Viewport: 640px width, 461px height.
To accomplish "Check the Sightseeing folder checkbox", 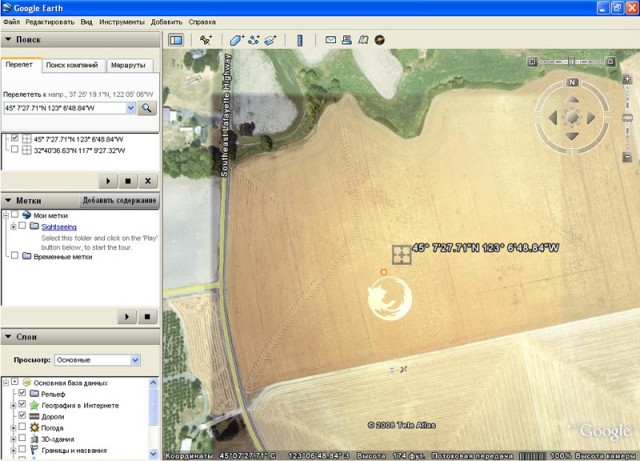I will tap(22, 225).
